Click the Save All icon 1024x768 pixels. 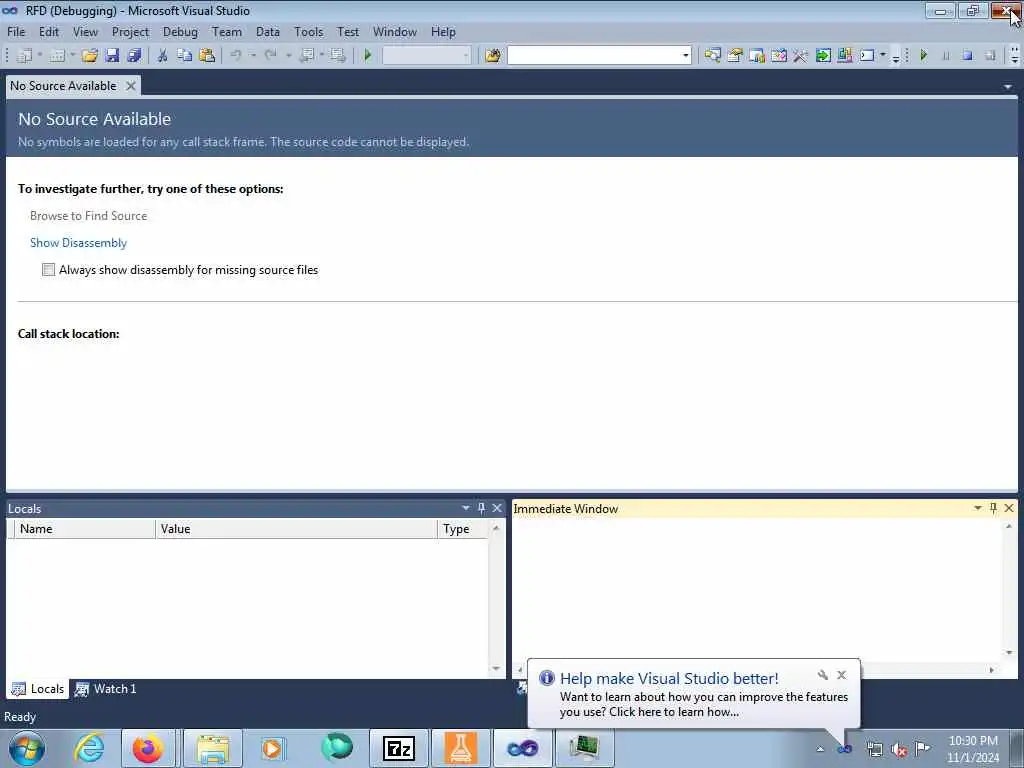pos(134,56)
